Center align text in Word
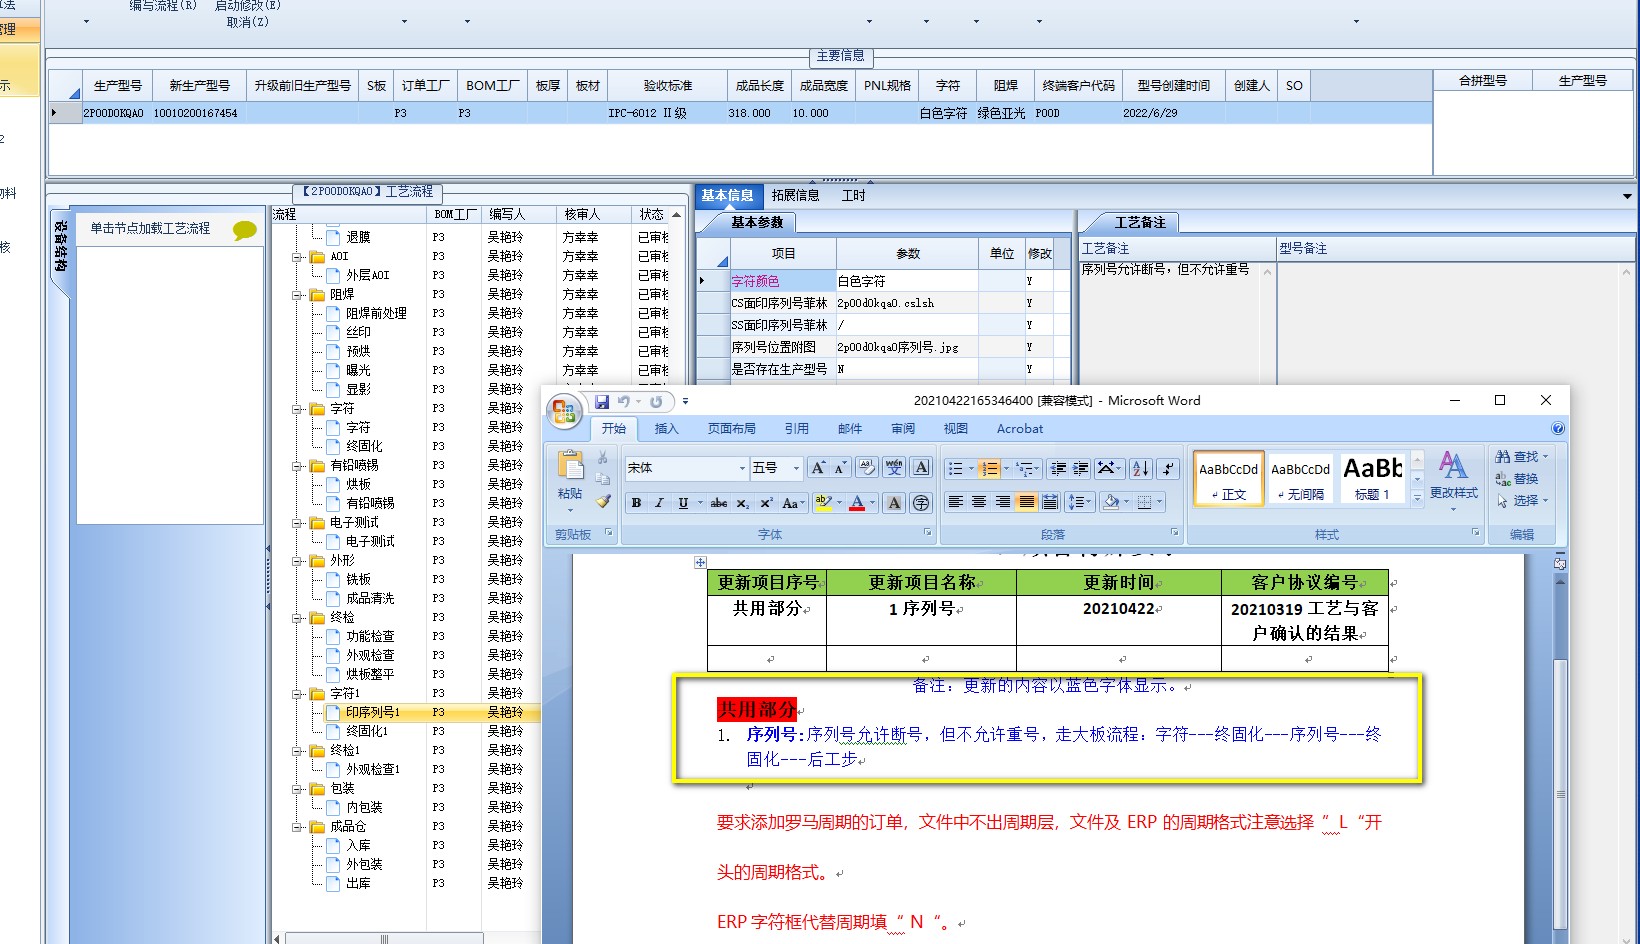Screen dimensions: 1640x944 (x=979, y=502)
